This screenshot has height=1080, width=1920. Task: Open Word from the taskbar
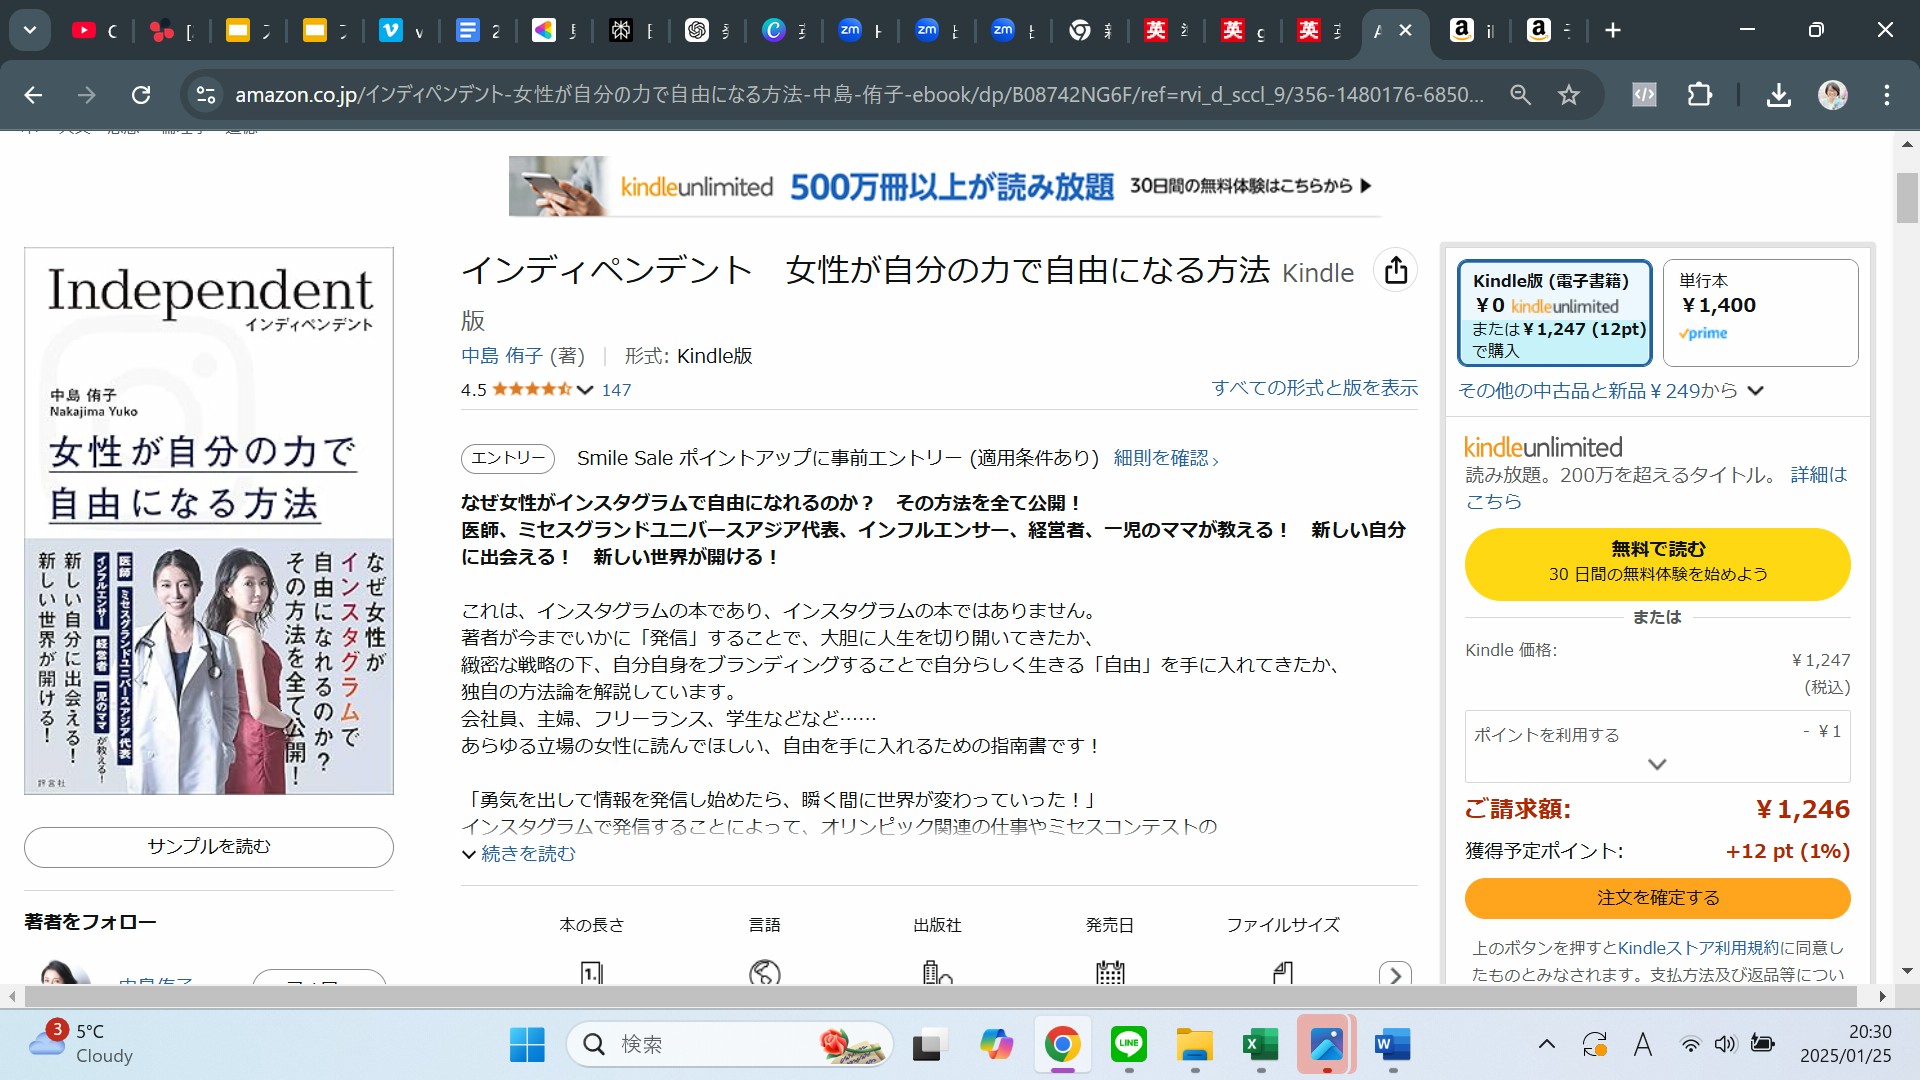coord(1393,1045)
